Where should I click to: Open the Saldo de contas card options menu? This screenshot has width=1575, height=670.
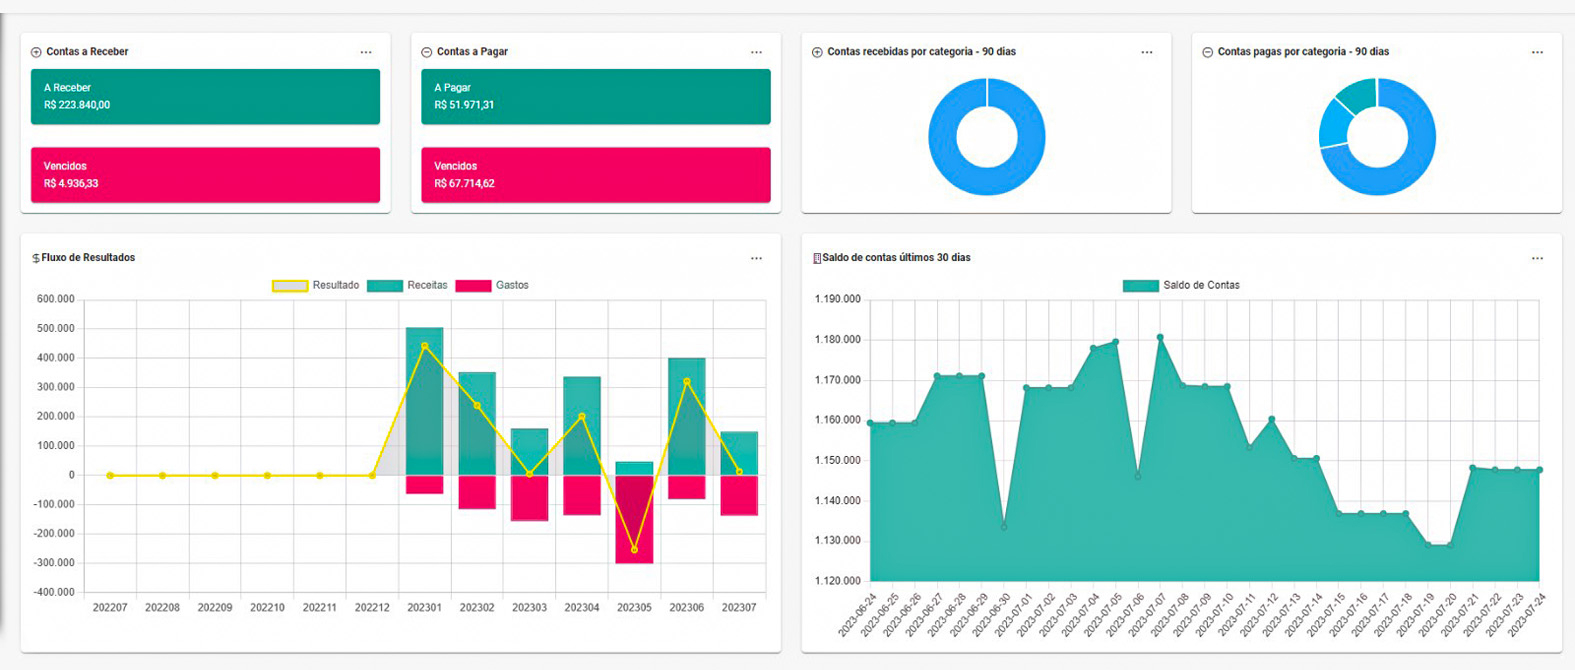point(1537,258)
